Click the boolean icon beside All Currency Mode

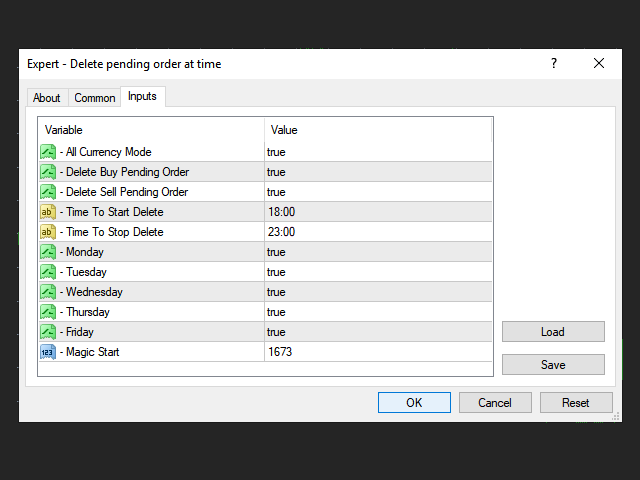point(48,152)
